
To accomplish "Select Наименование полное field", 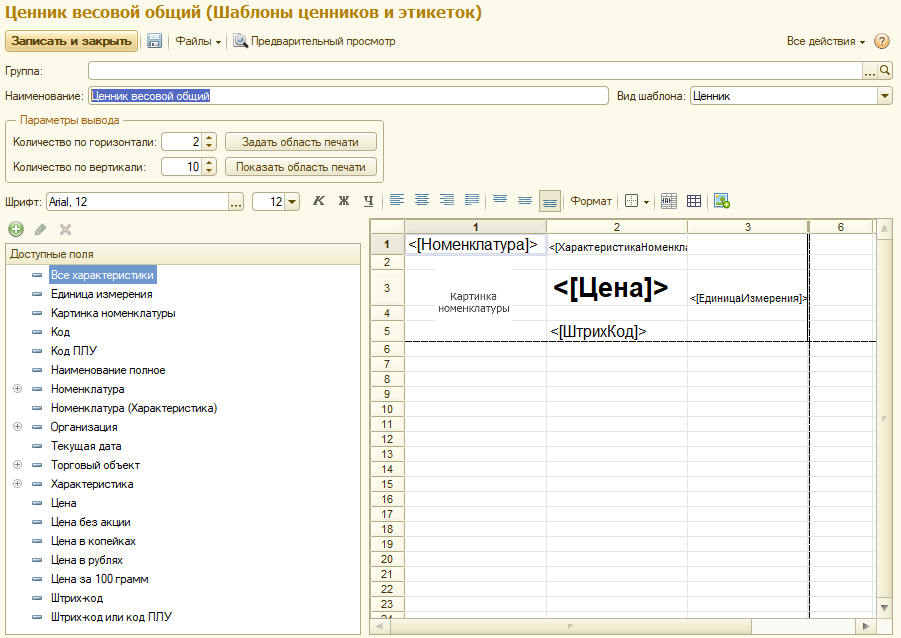I will (108, 370).
